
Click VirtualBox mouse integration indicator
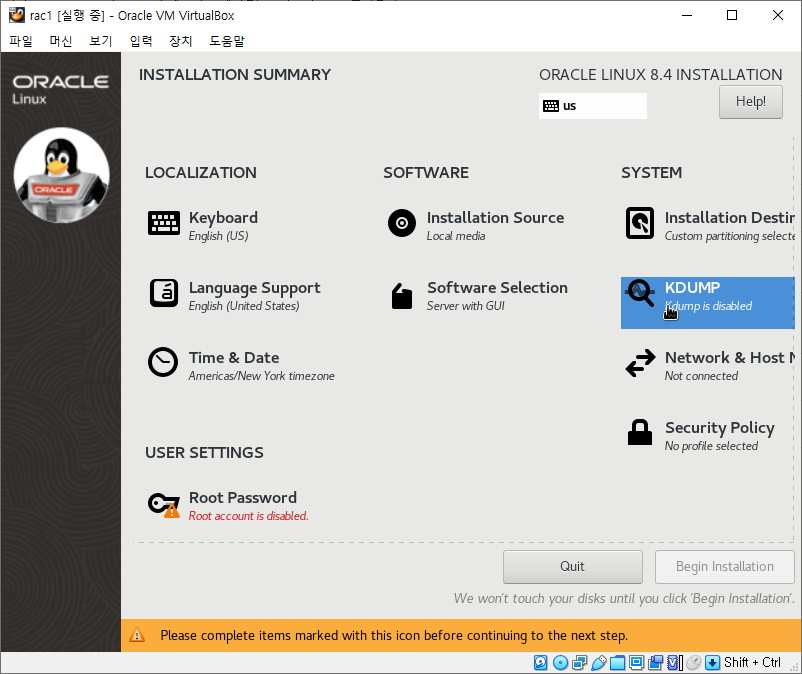tap(693, 663)
